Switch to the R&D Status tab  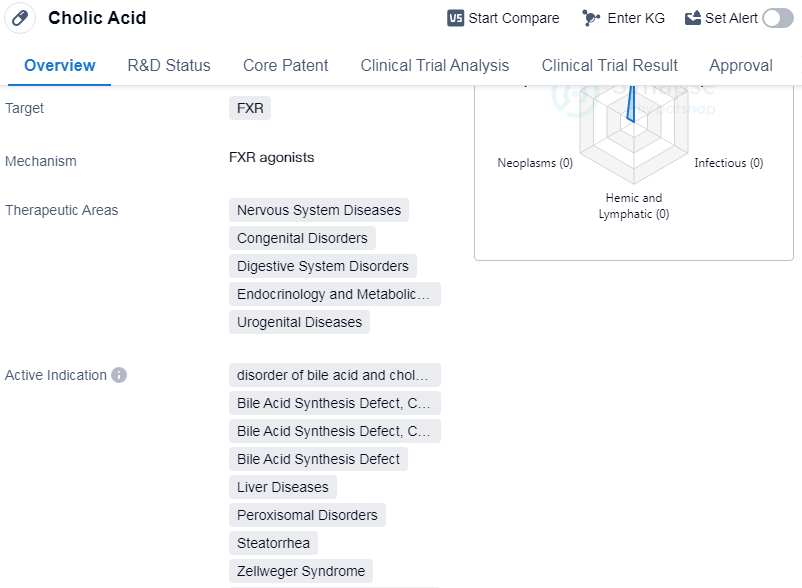click(x=169, y=65)
